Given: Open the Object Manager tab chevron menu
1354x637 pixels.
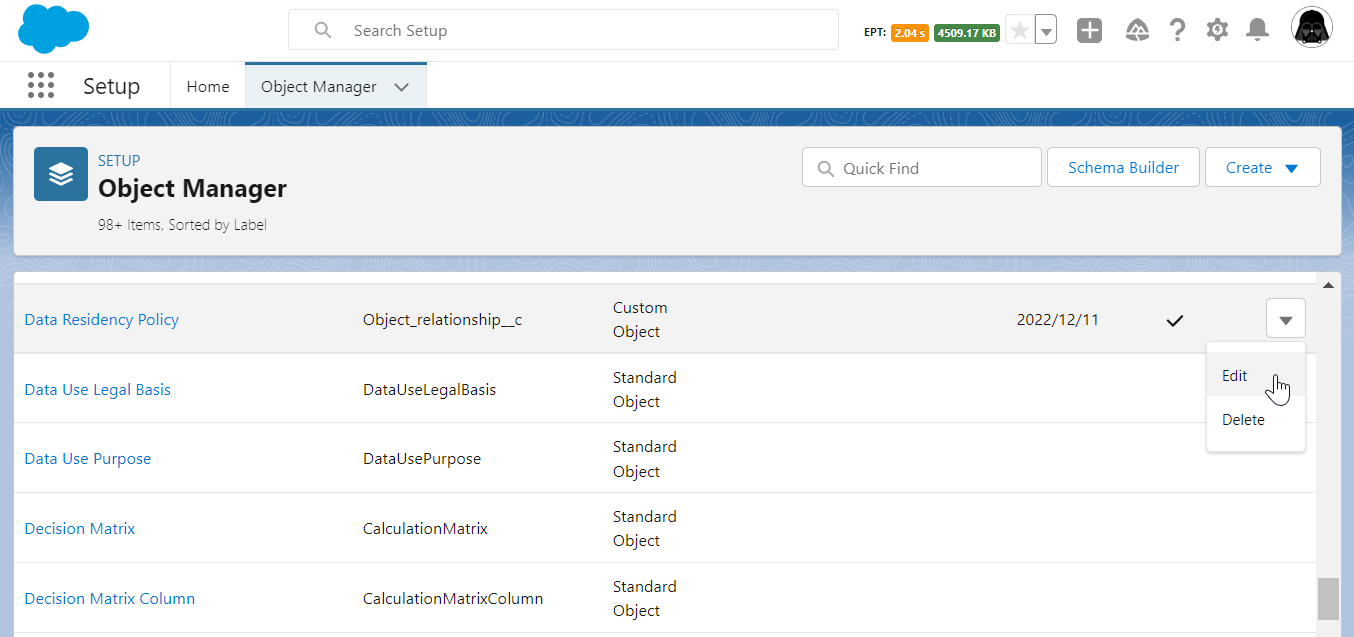Looking at the screenshot, I should click(402, 87).
